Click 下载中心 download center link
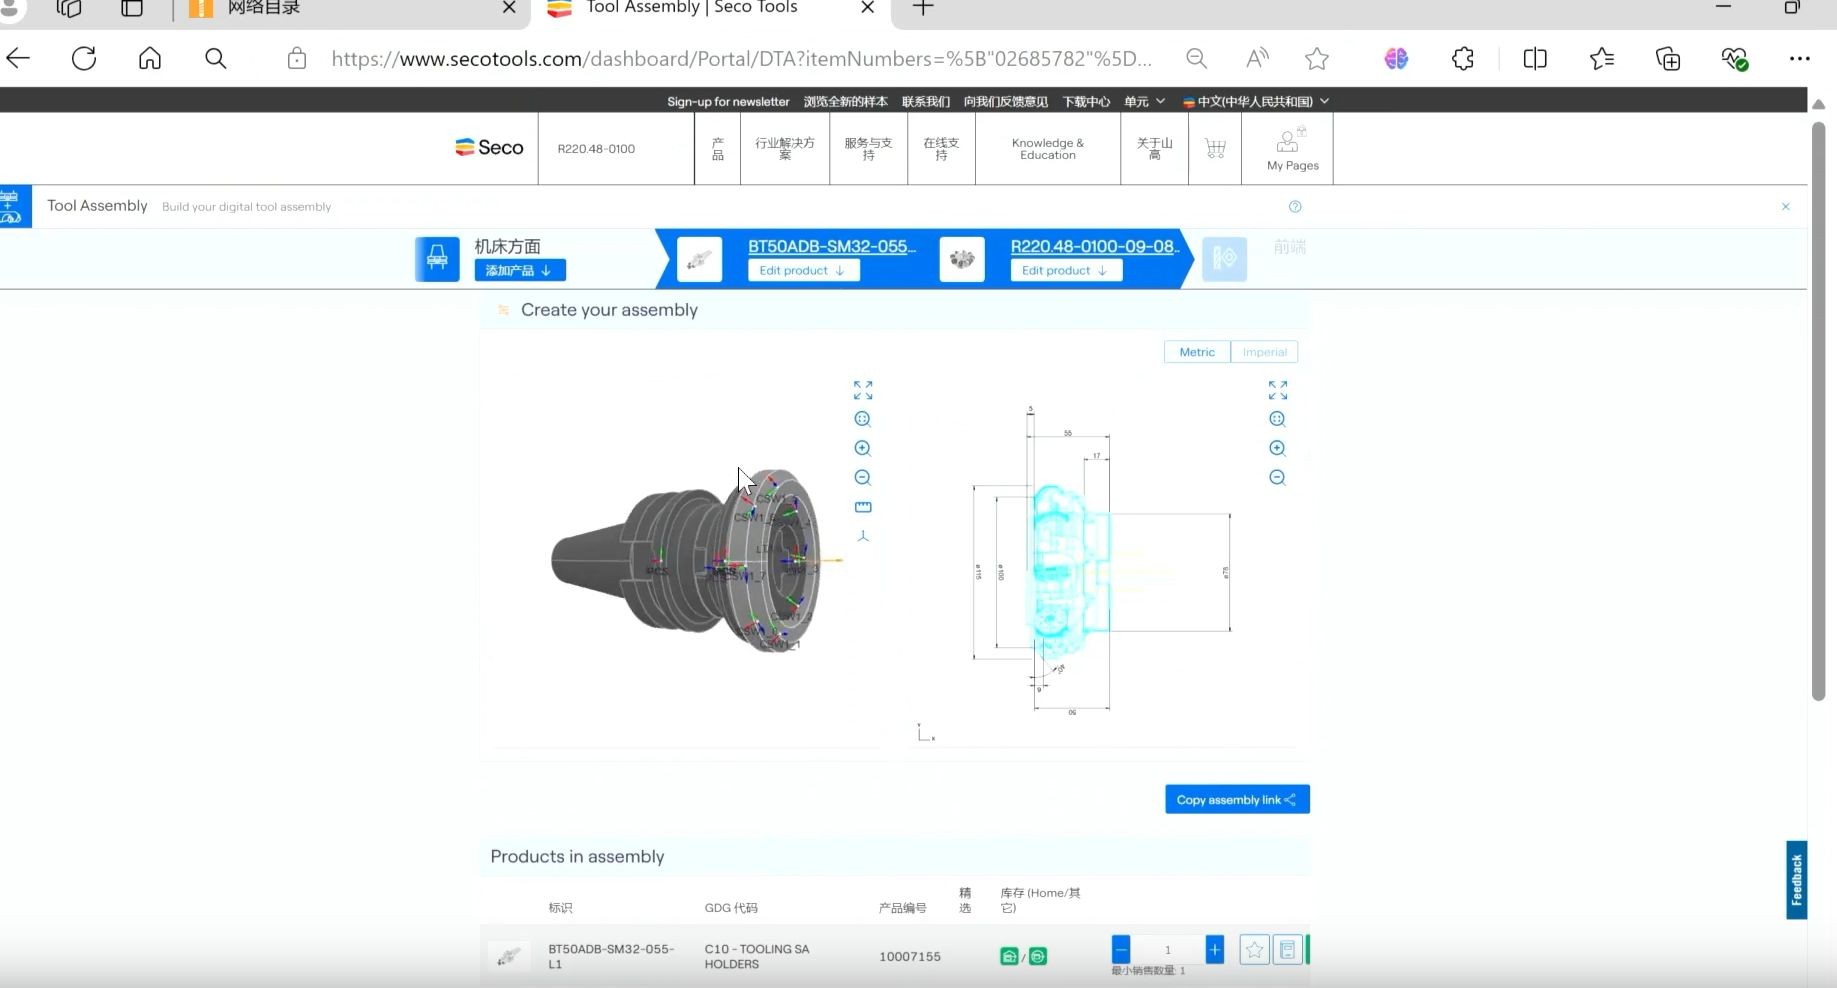1837x988 pixels. (x=1086, y=101)
